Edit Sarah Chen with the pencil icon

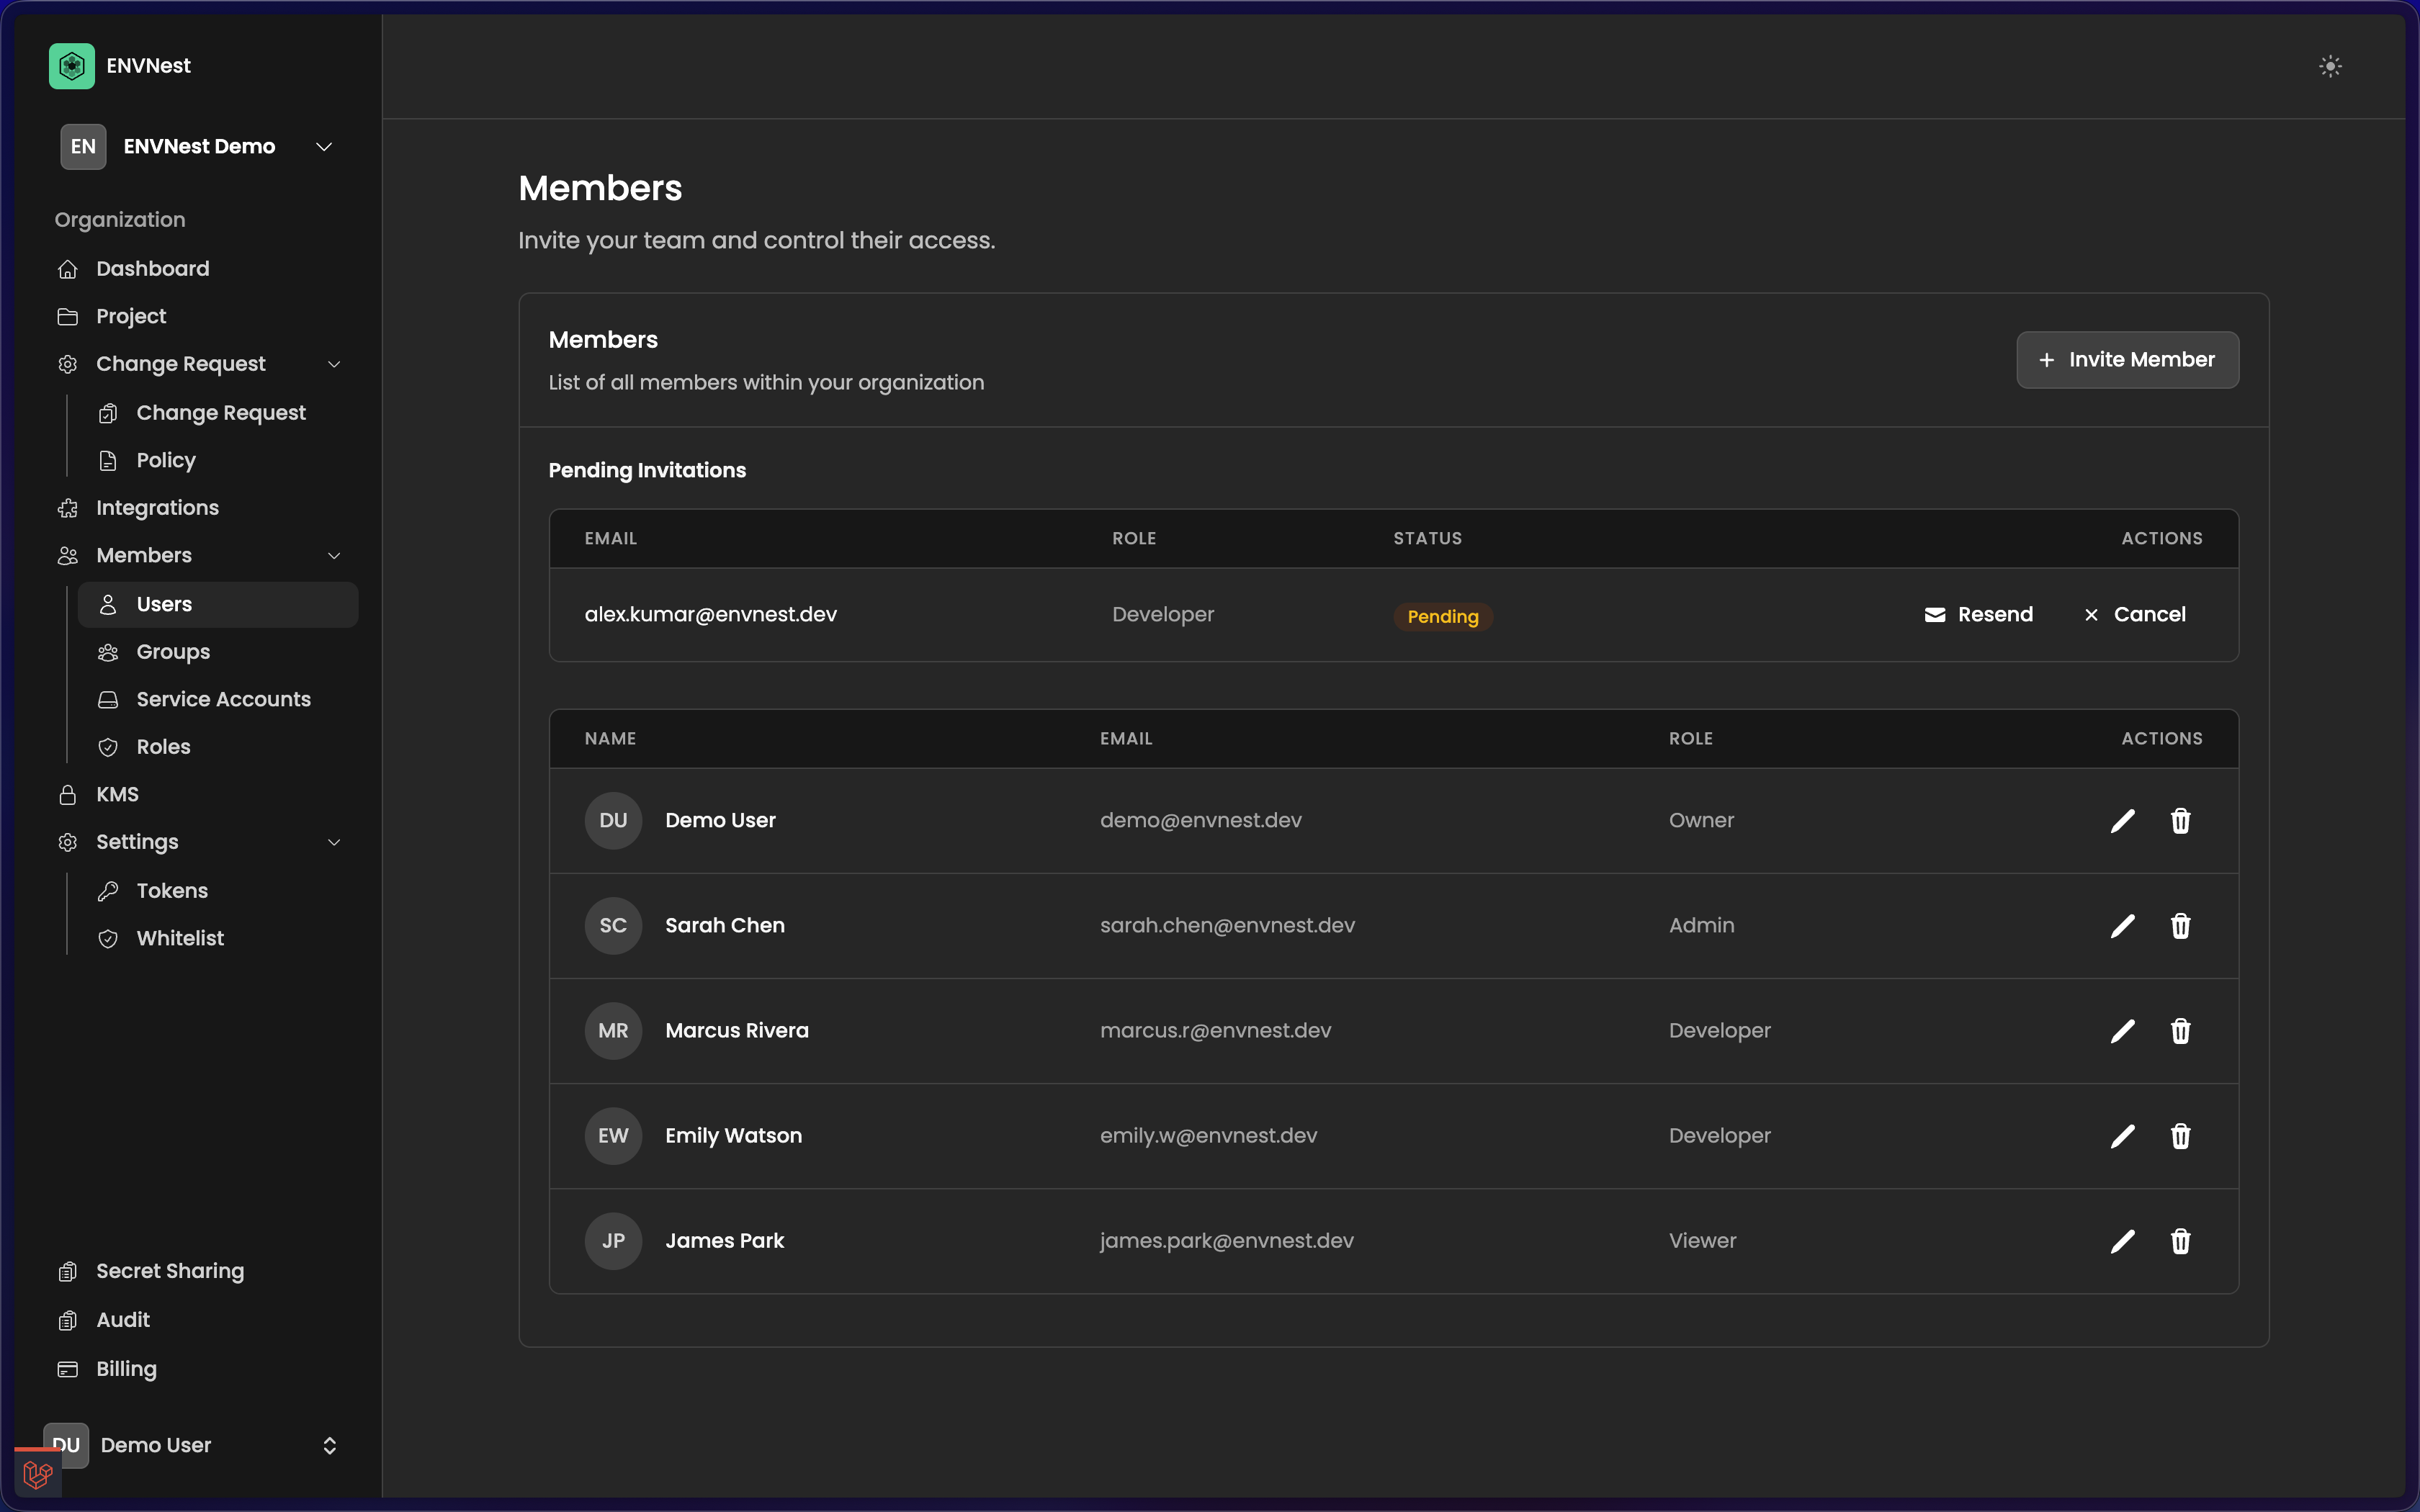click(x=2122, y=926)
